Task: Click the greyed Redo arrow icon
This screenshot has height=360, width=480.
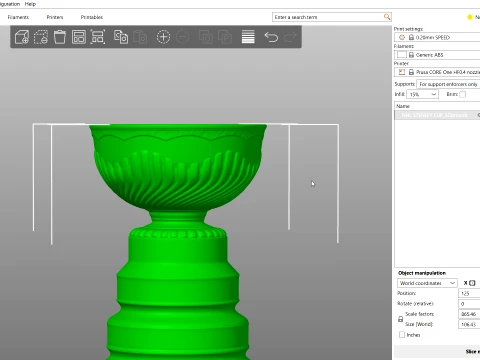Action: pyautogui.click(x=290, y=37)
